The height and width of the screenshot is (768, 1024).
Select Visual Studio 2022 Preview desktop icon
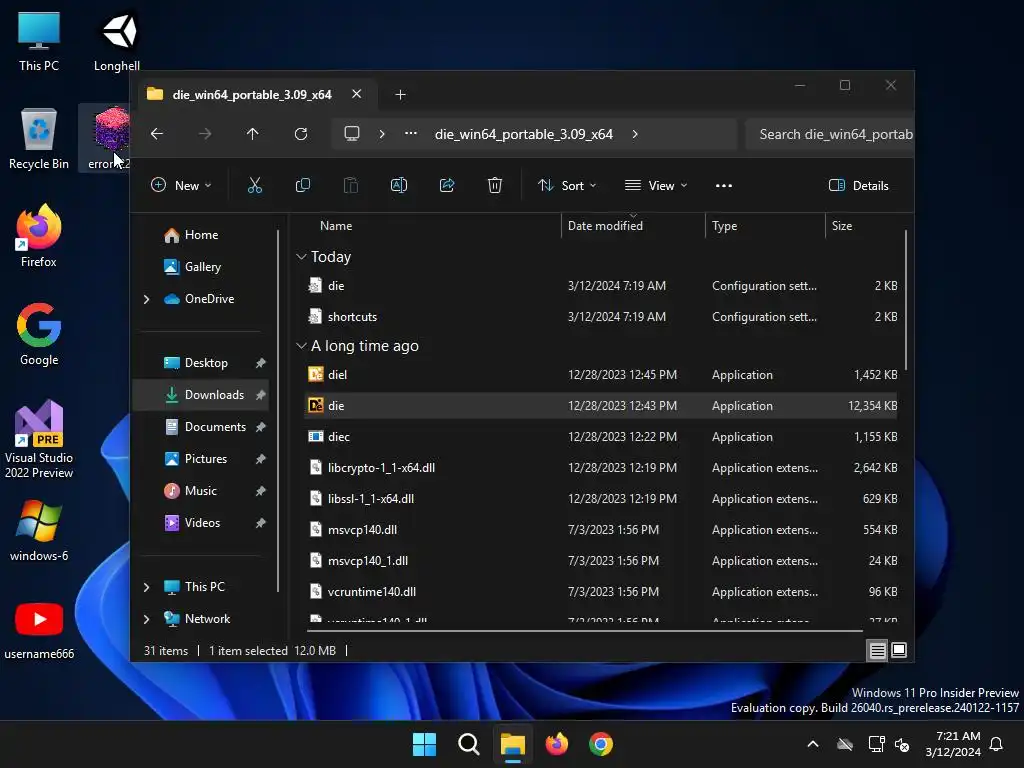tap(39, 439)
